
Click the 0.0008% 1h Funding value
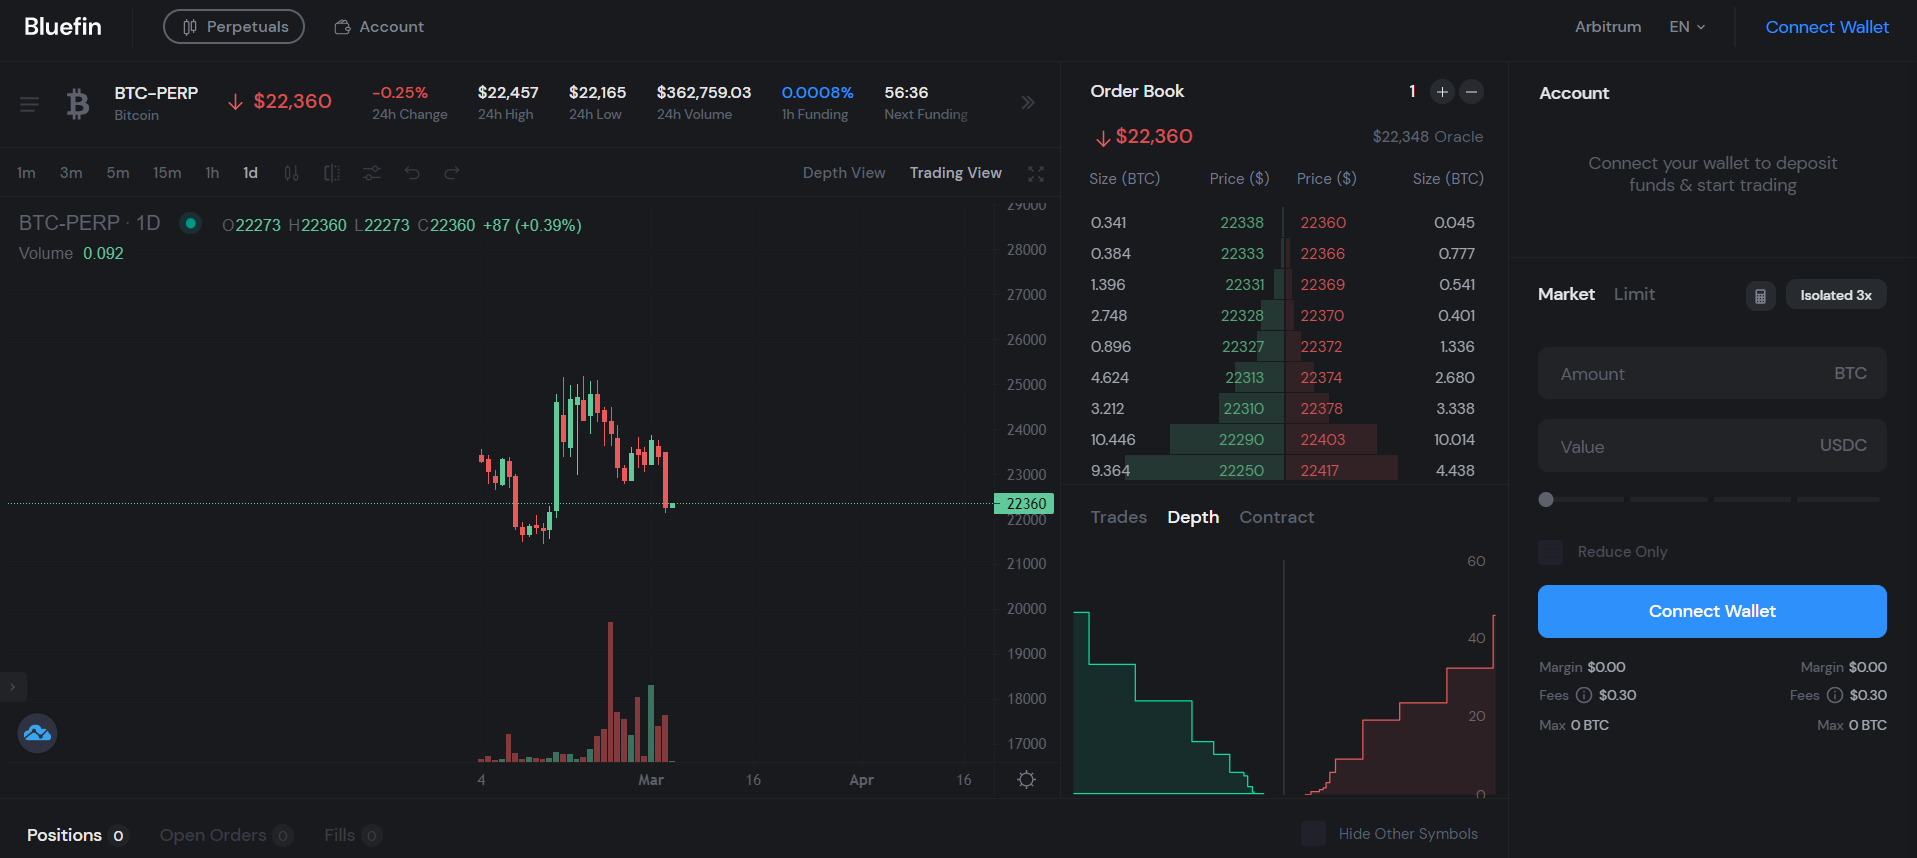click(x=817, y=92)
